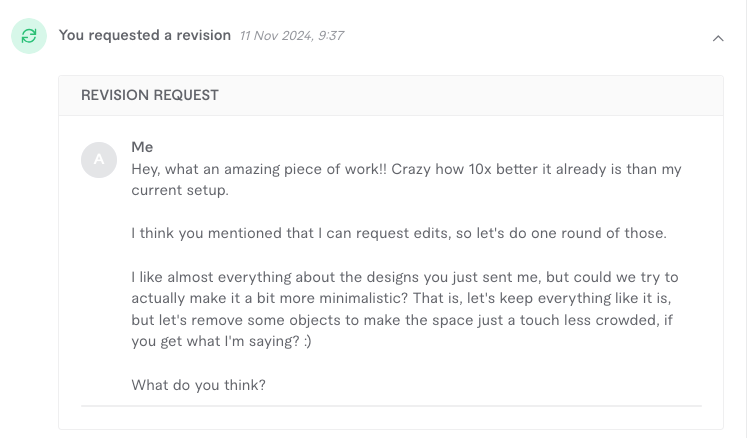Click the gray "A" avatar circle
Screen dimensions: 747x438
pos(99,160)
